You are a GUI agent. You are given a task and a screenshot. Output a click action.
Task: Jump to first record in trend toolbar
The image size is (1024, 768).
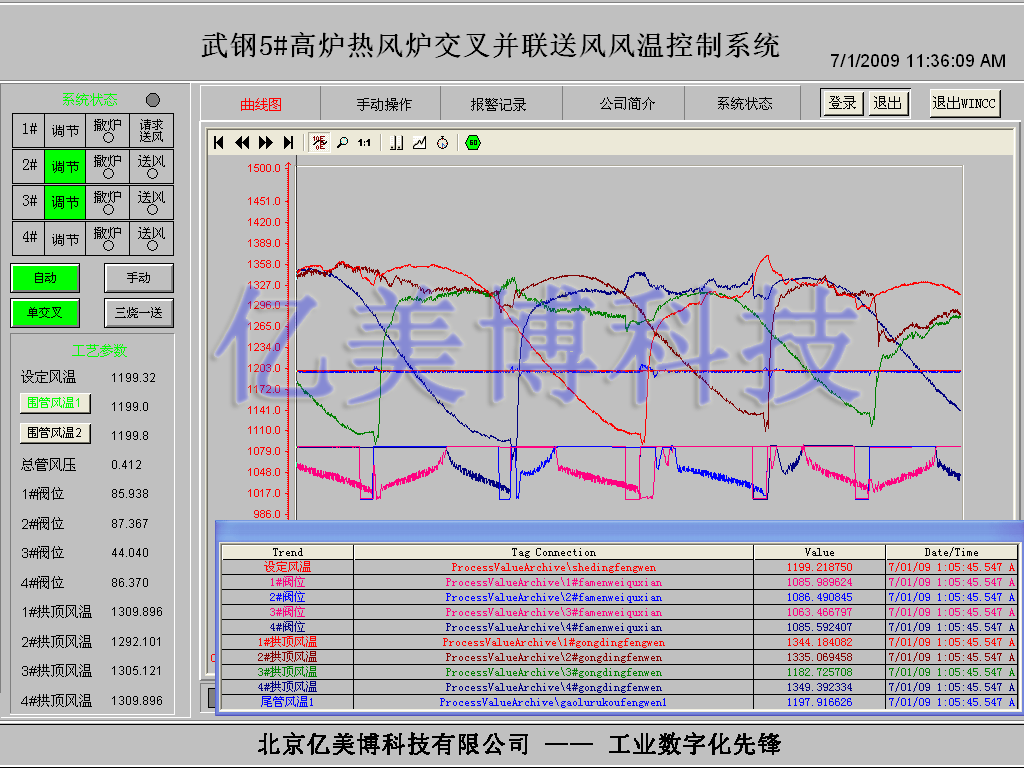pos(219,143)
